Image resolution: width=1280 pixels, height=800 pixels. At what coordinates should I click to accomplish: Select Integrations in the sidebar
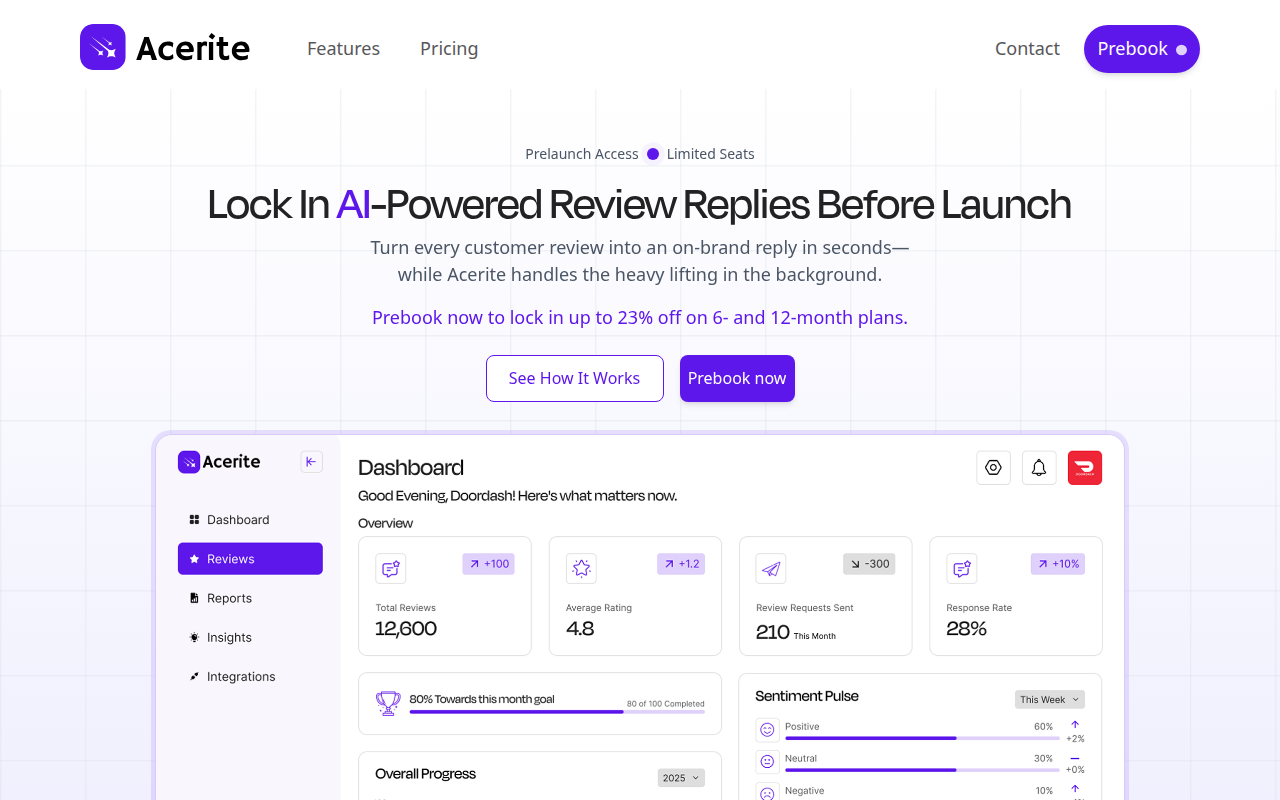(250, 676)
